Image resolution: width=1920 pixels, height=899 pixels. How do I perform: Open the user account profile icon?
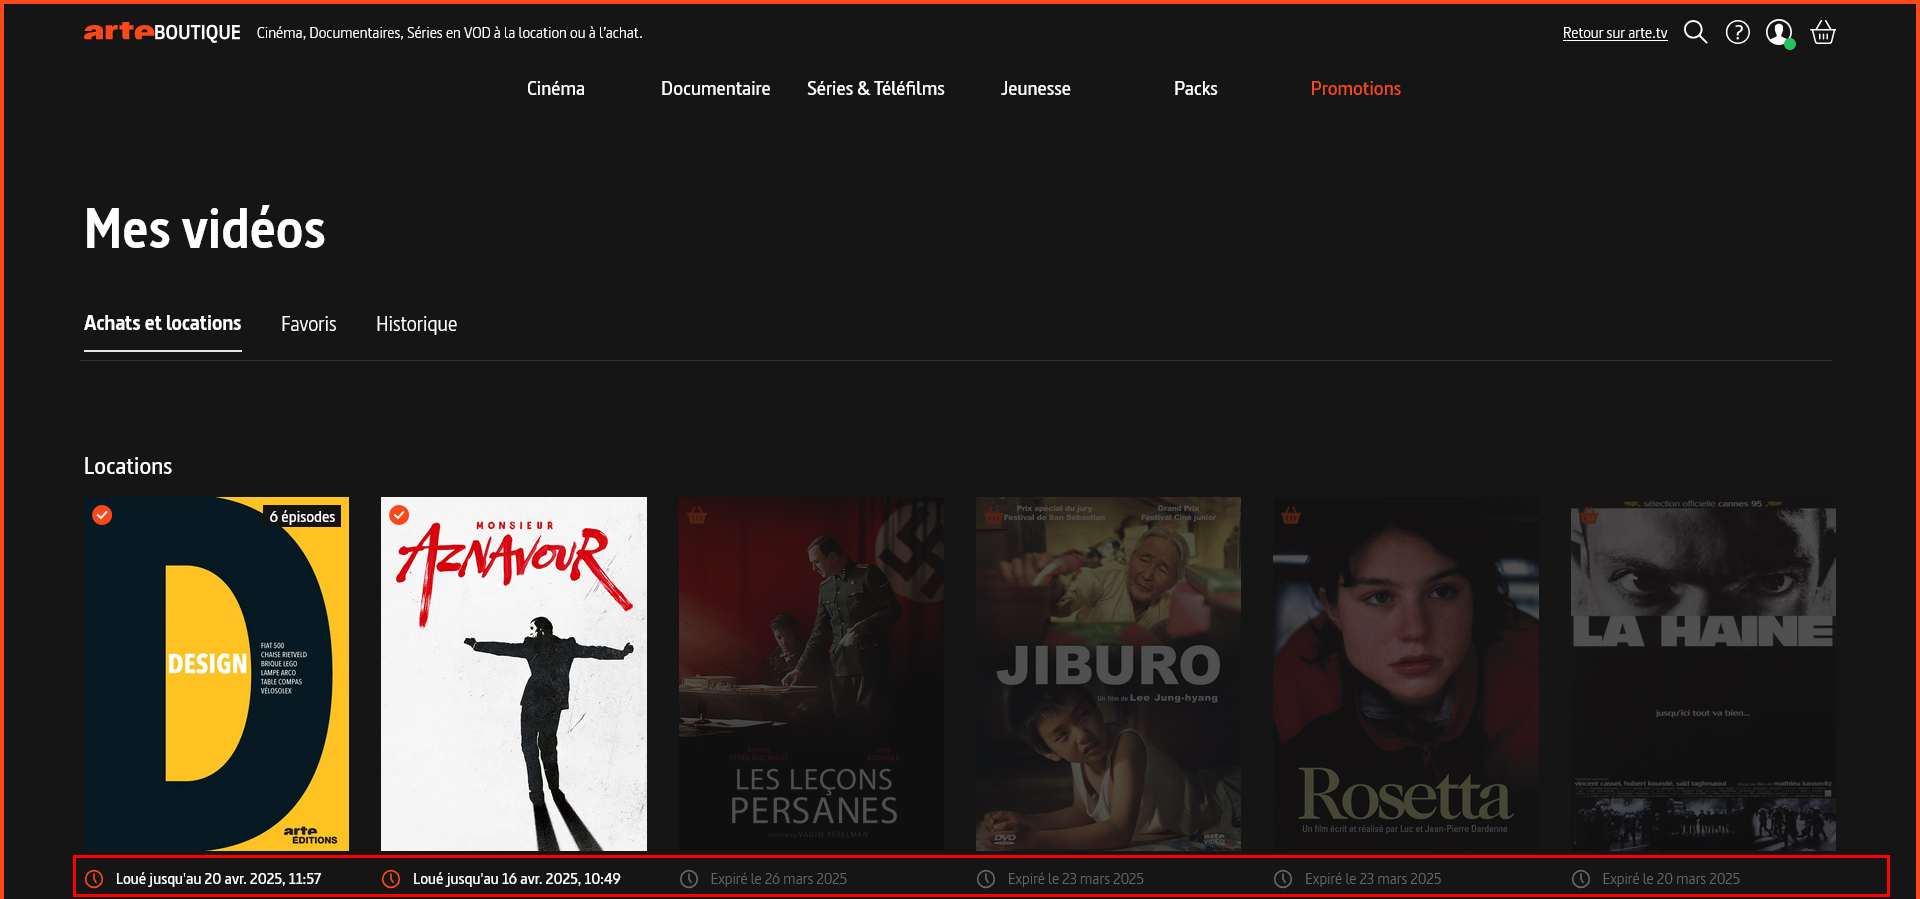(x=1779, y=33)
